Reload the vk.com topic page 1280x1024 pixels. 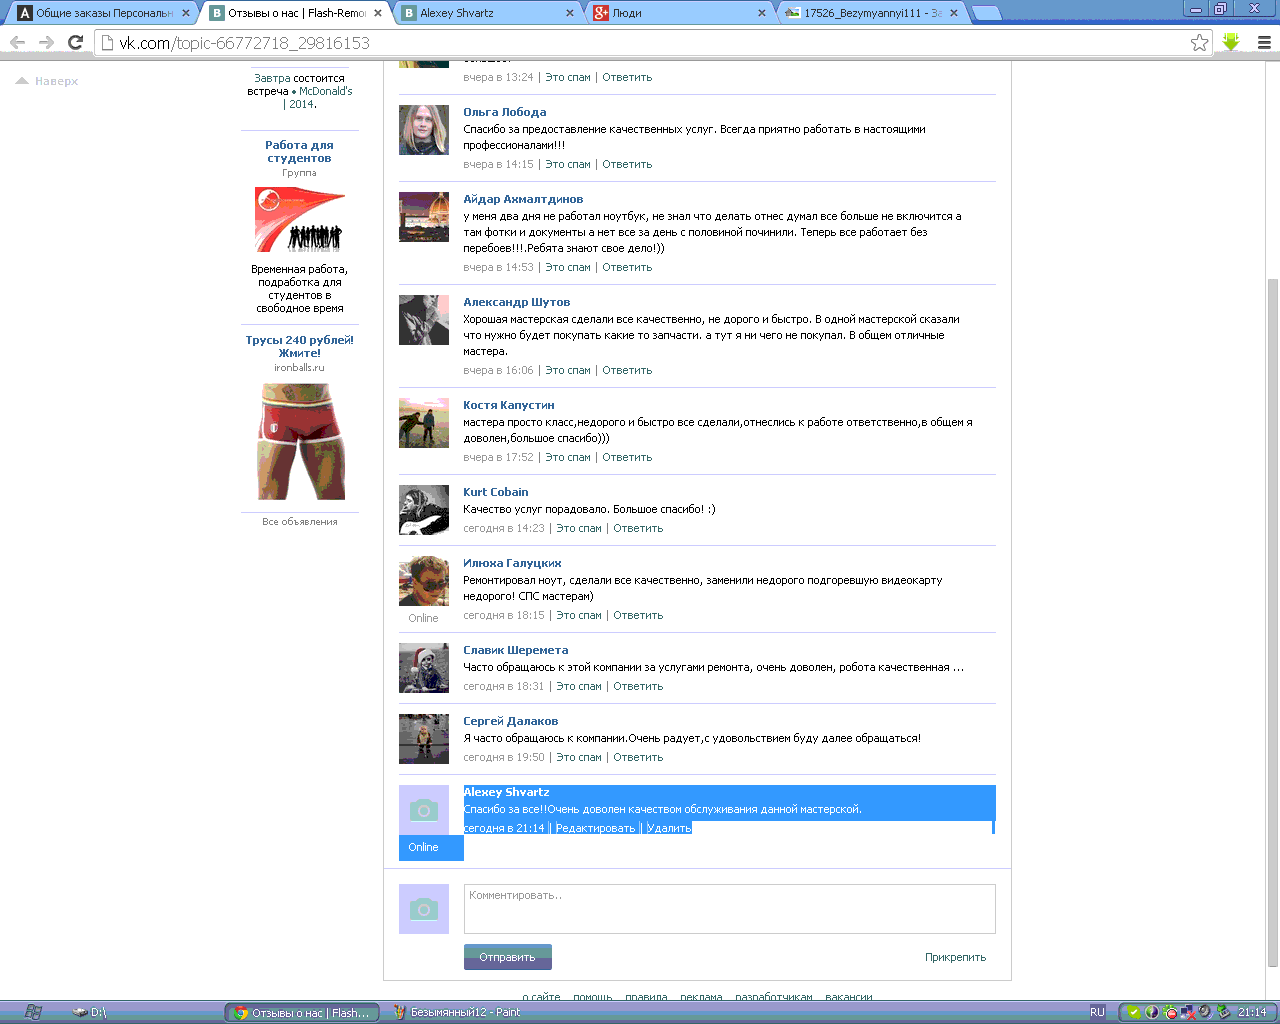point(75,42)
